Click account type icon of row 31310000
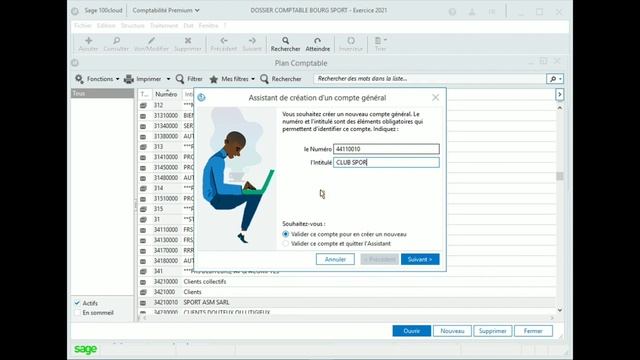This screenshot has width=640, height=360. pyautogui.click(x=143, y=116)
